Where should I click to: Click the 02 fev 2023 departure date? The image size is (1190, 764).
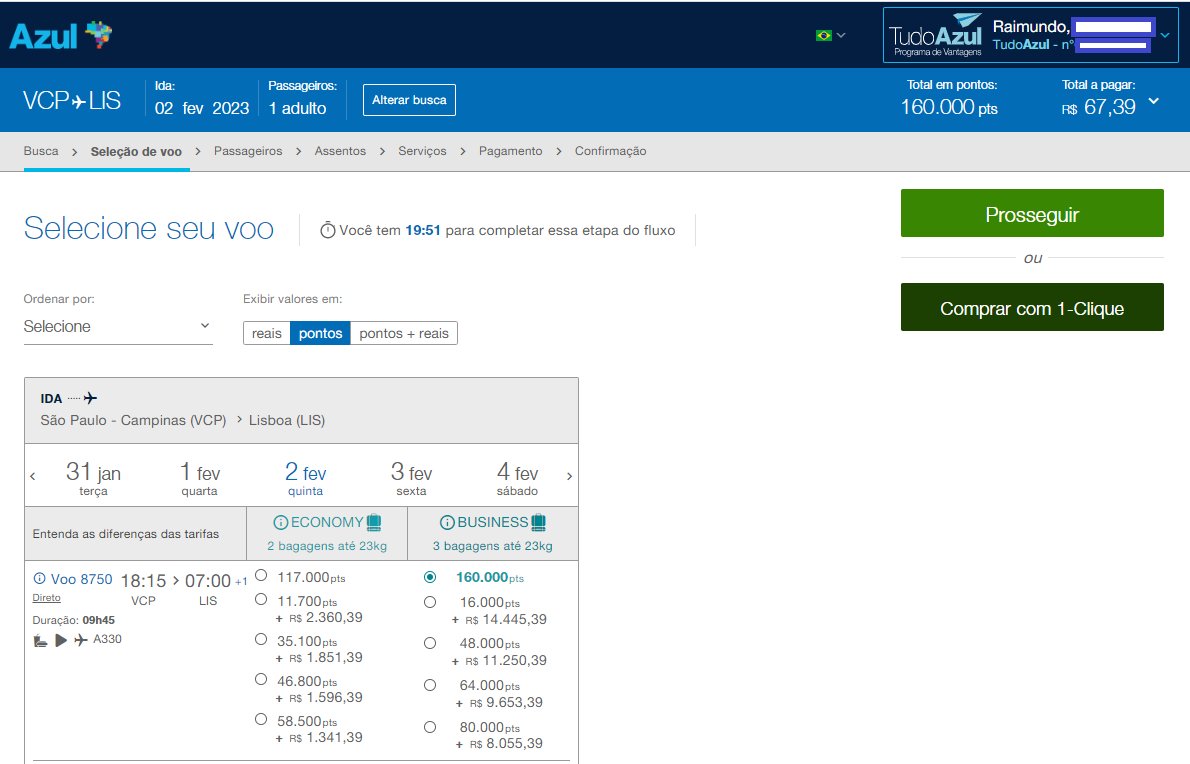click(x=202, y=108)
